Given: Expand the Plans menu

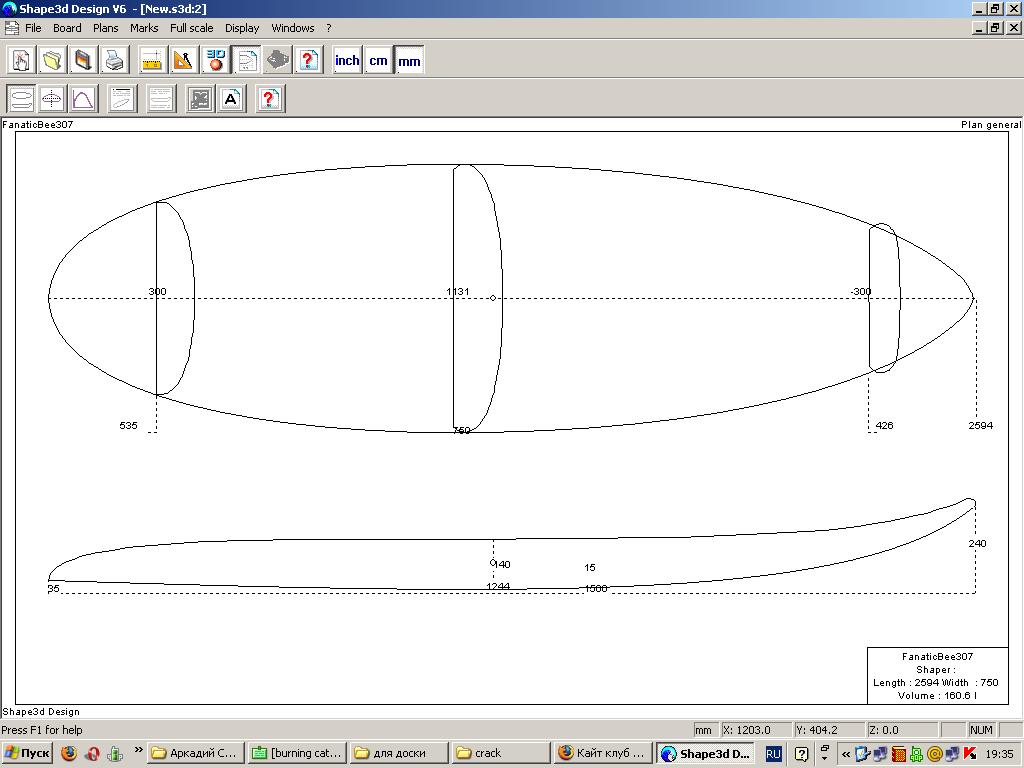Looking at the screenshot, I should [x=105, y=28].
